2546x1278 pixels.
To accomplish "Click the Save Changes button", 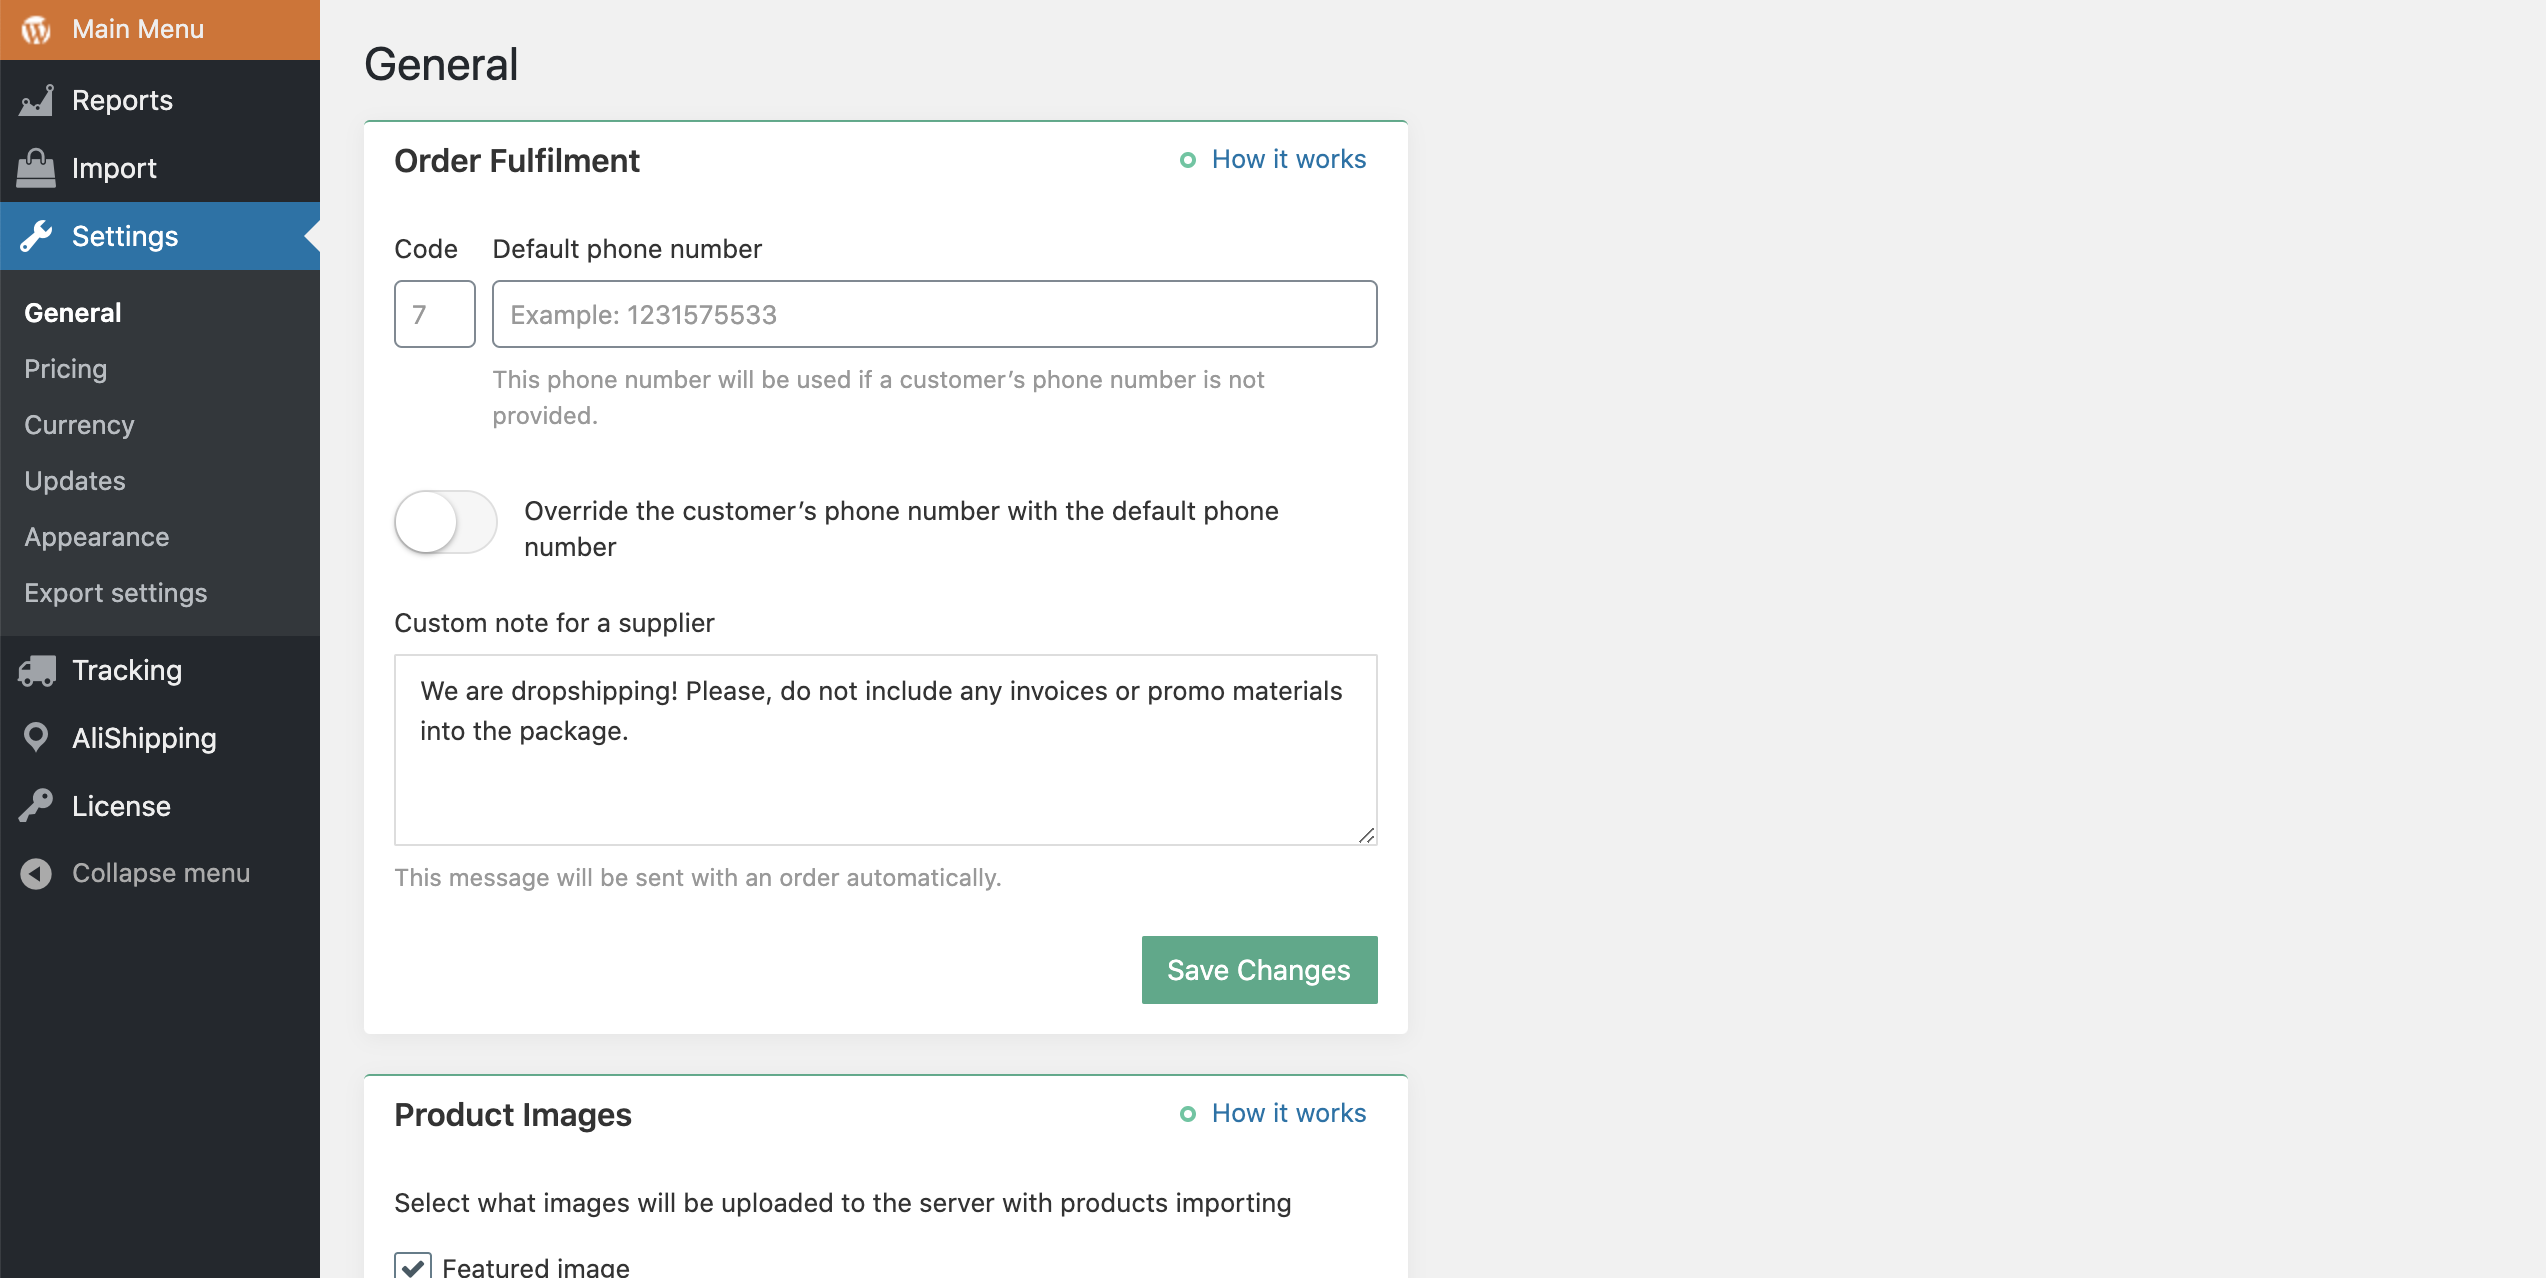I will tap(1260, 970).
